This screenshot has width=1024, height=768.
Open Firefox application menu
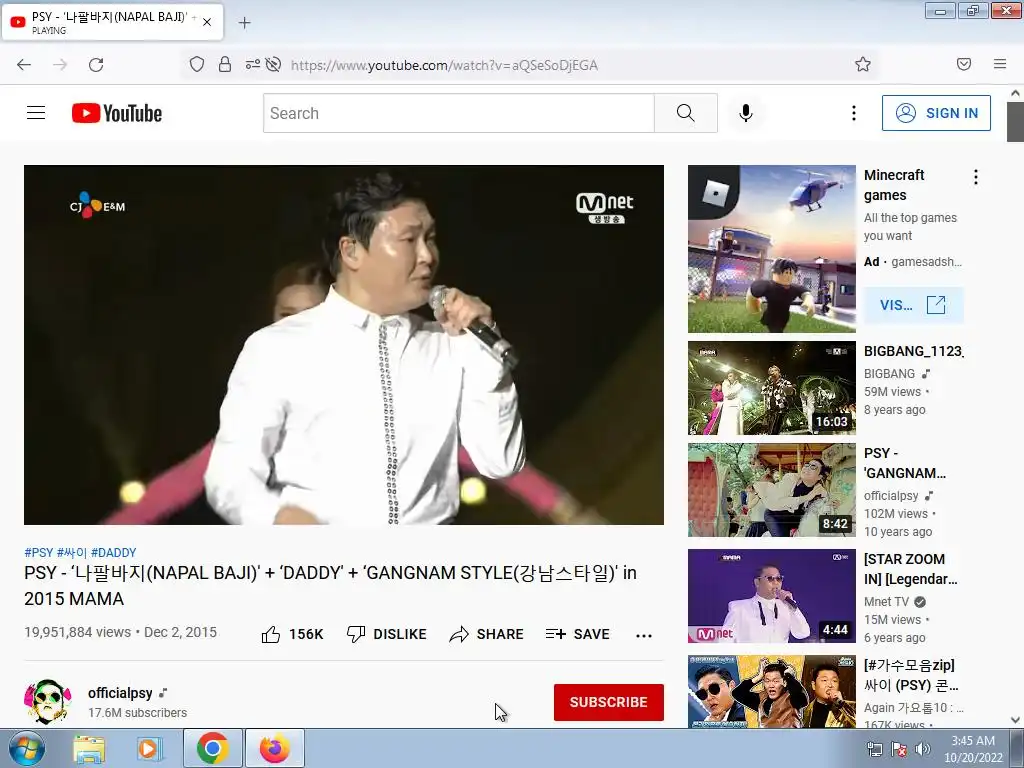click(x=1000, y=64)
